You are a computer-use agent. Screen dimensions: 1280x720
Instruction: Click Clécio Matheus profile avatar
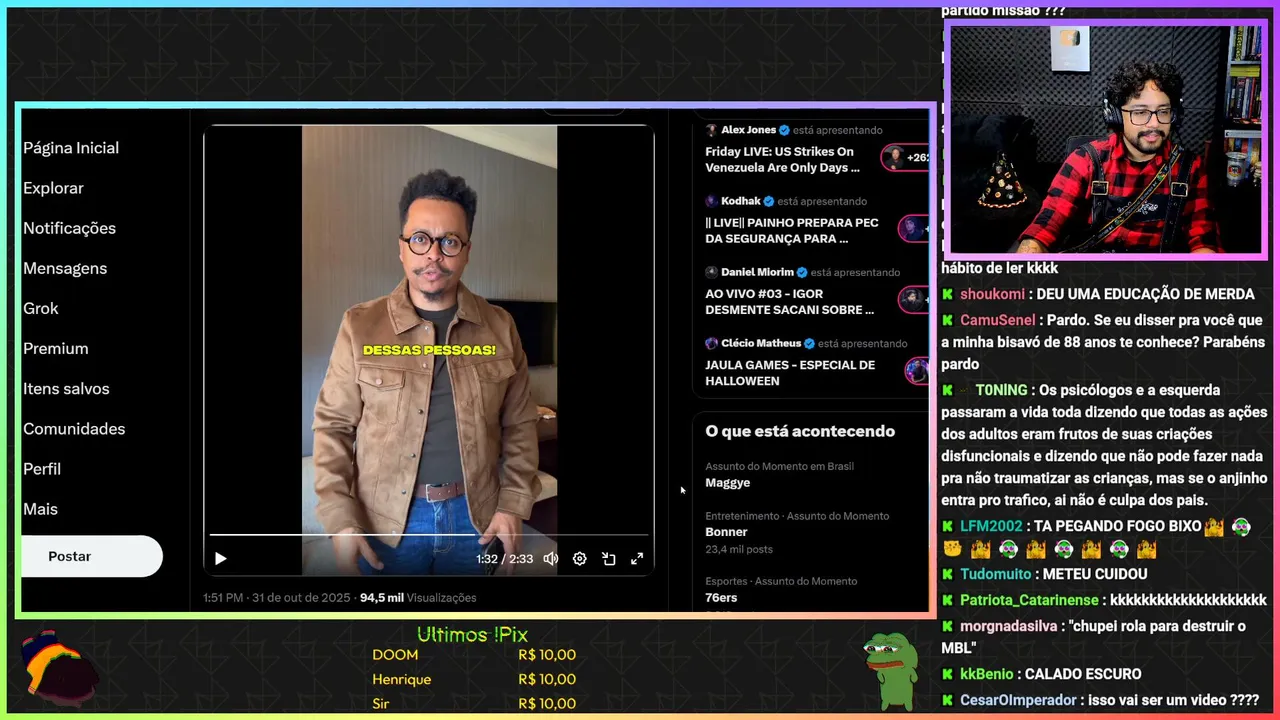(711, 343)
